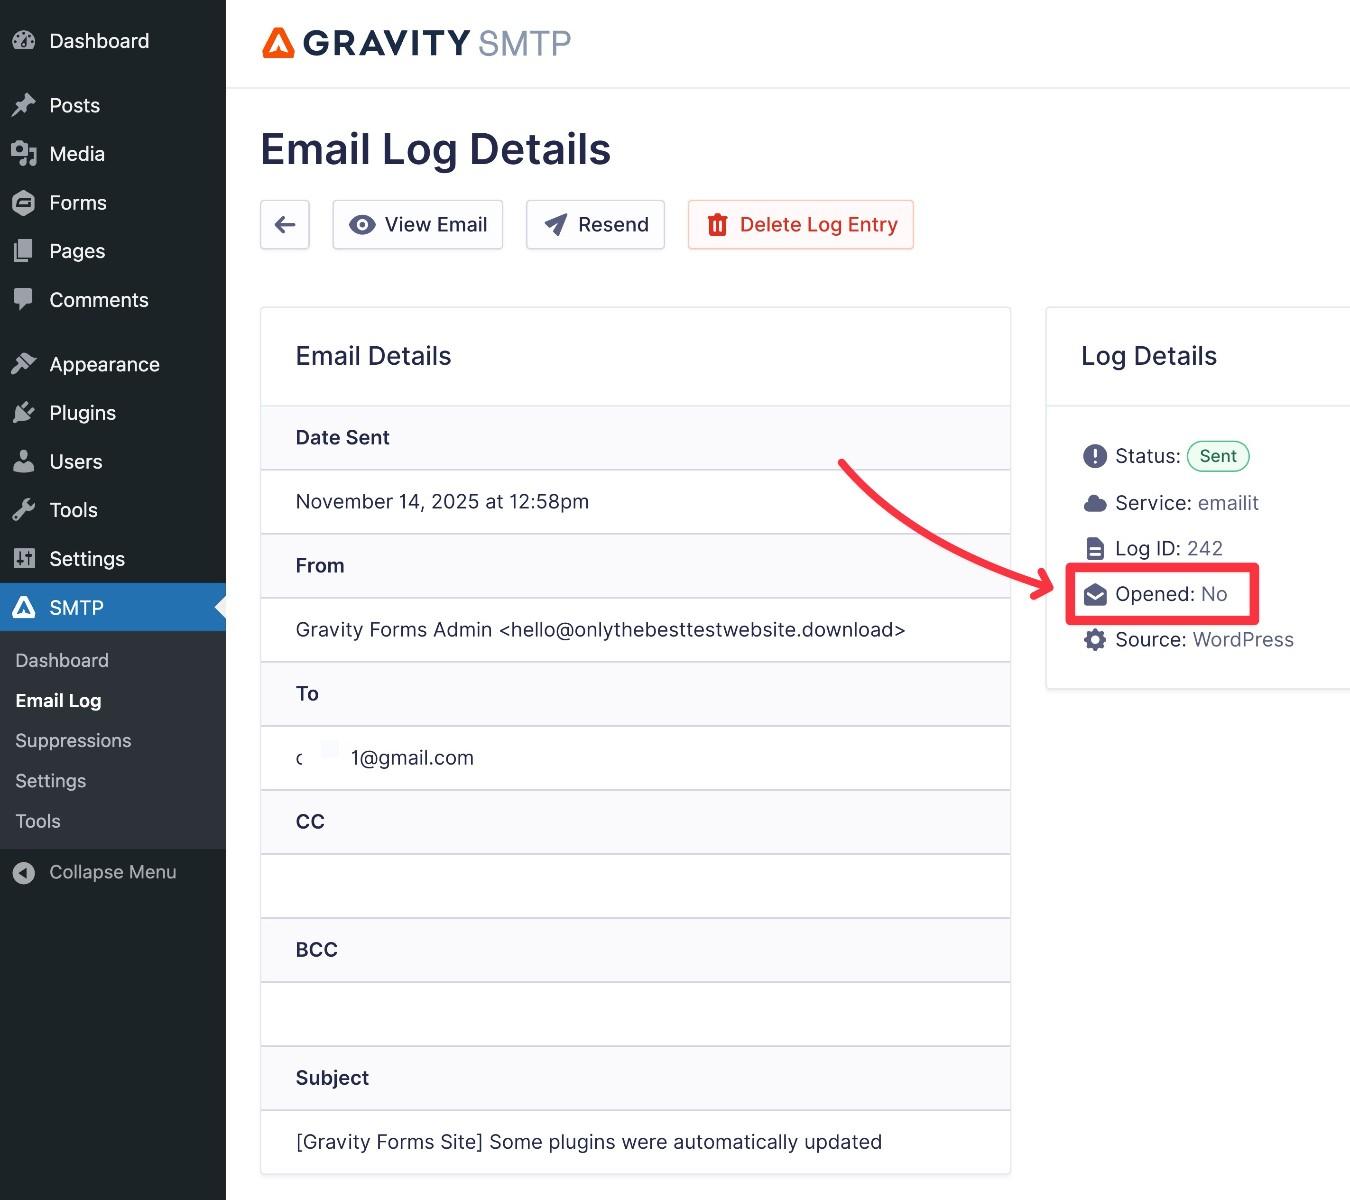This screenshot has height=1200, width=1350.
Task: Open the SMTP Dashboard submenu item
Action: [61, 660]
